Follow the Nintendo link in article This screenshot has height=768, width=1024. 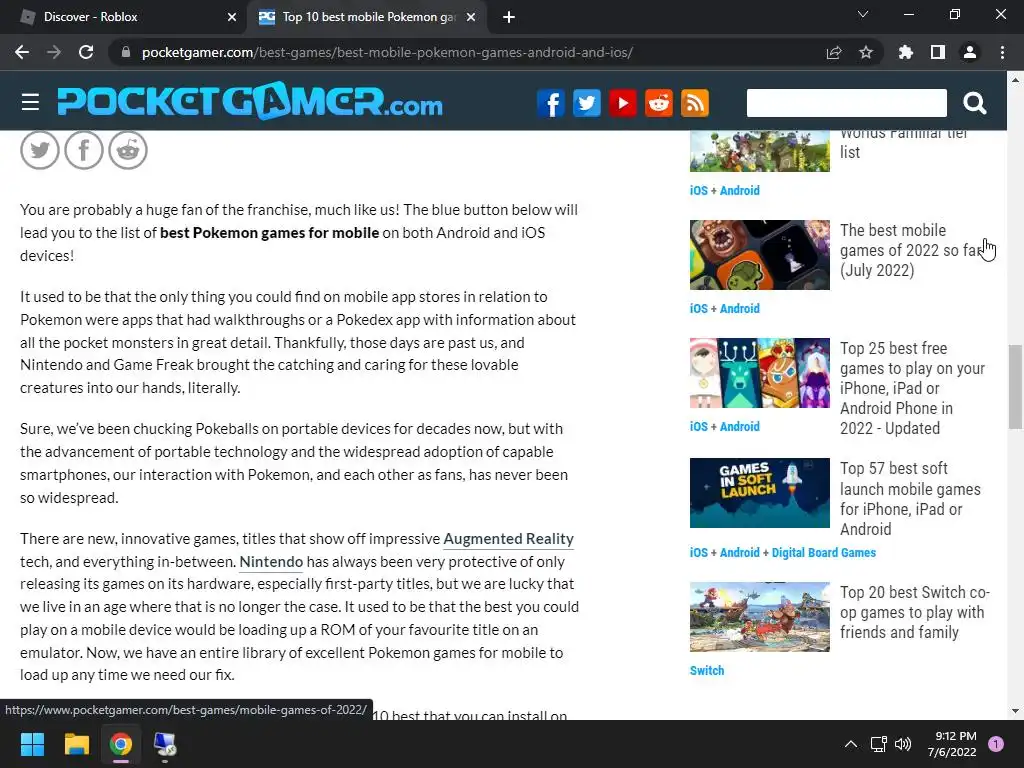271,562
